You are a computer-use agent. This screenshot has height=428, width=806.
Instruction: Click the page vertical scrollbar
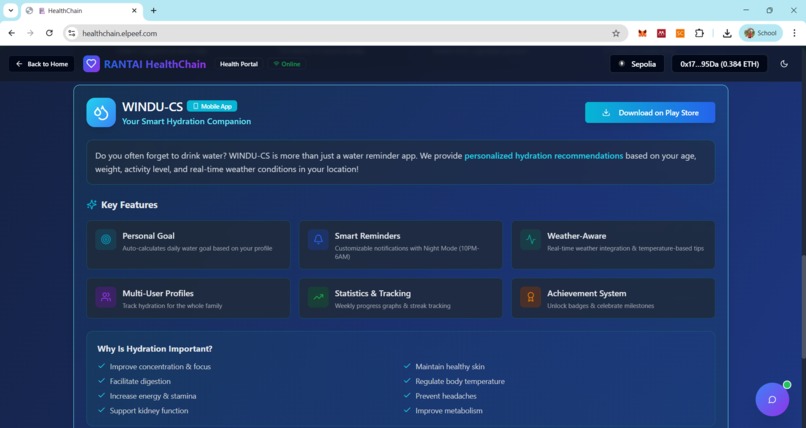tap(802, 306)
